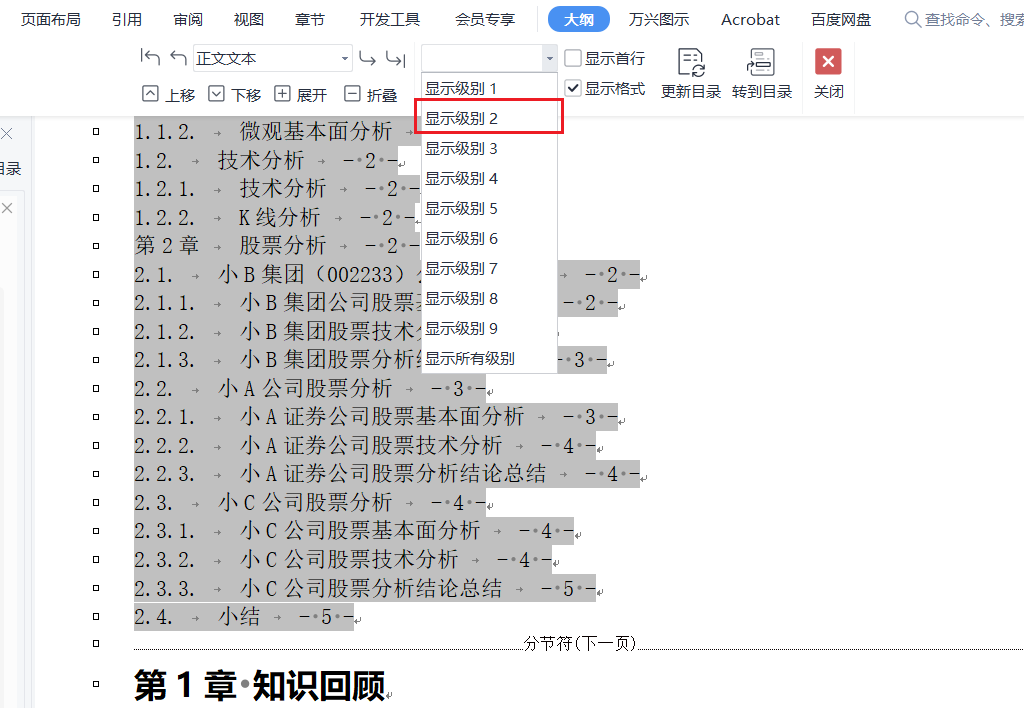The width and height of the screenshot is (1024, 708).
Task: Uncheck the 显示格式 checkbox
Action: 573,88
